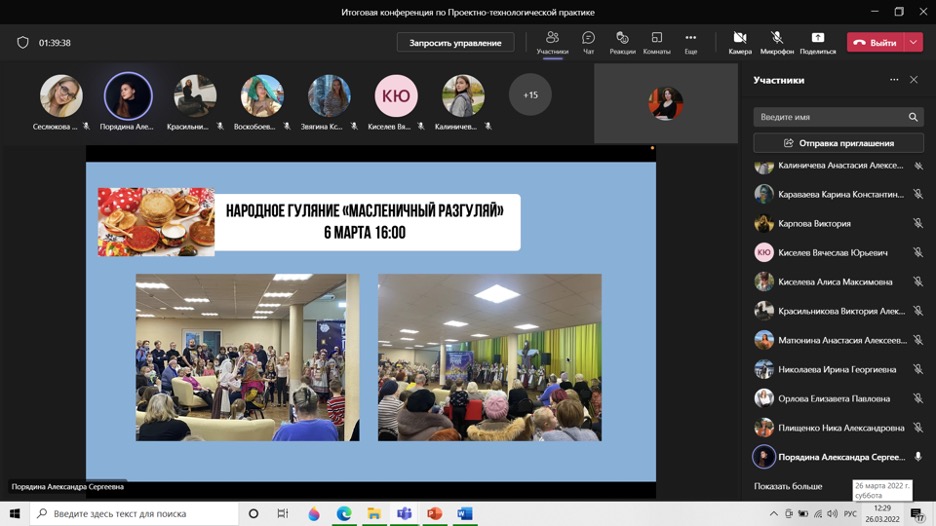
Task: Toggle the Участники tab in toolbar
Action: pos(552,42)
